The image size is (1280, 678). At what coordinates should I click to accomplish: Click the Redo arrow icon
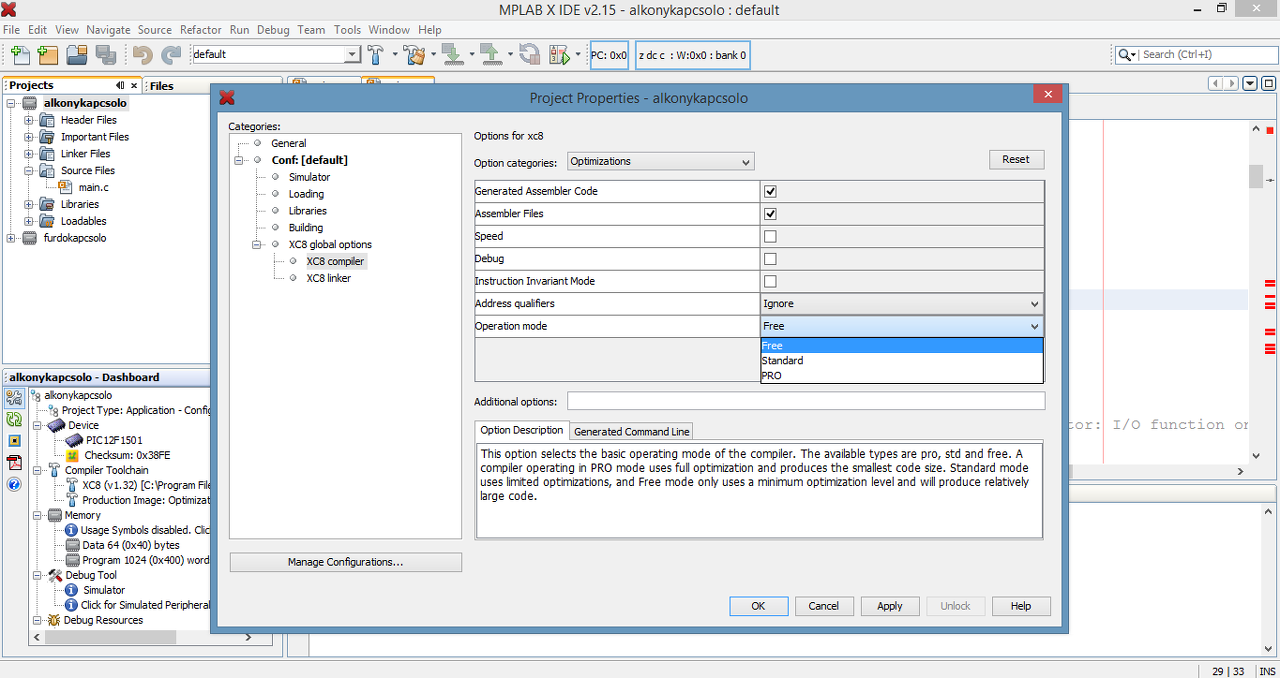pos(172,55)
